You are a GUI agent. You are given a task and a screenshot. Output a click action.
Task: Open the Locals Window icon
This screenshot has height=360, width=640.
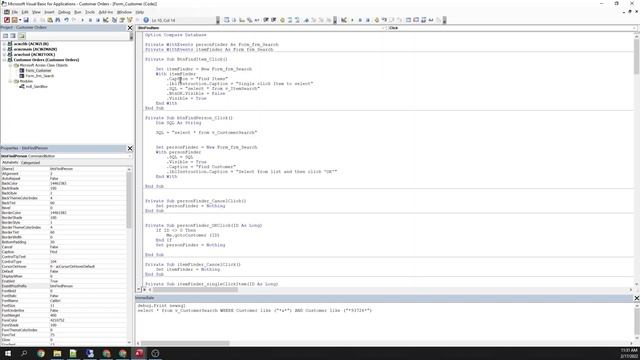coord(408,20)
